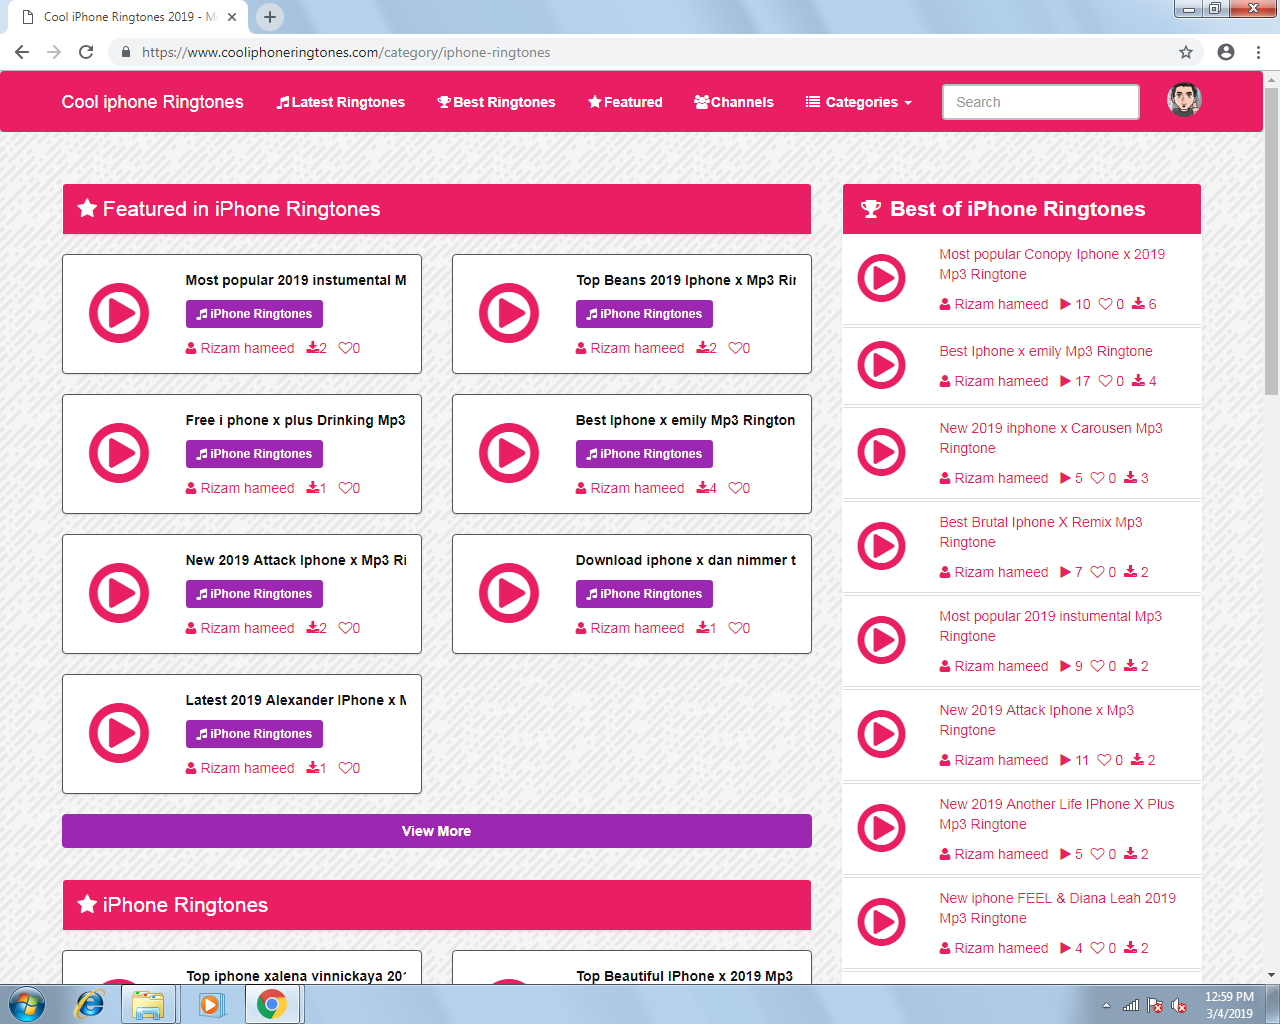Open Chrome three-dot menu
The height and width of the screenshot is (1024, 1280).
[1258, 52]
